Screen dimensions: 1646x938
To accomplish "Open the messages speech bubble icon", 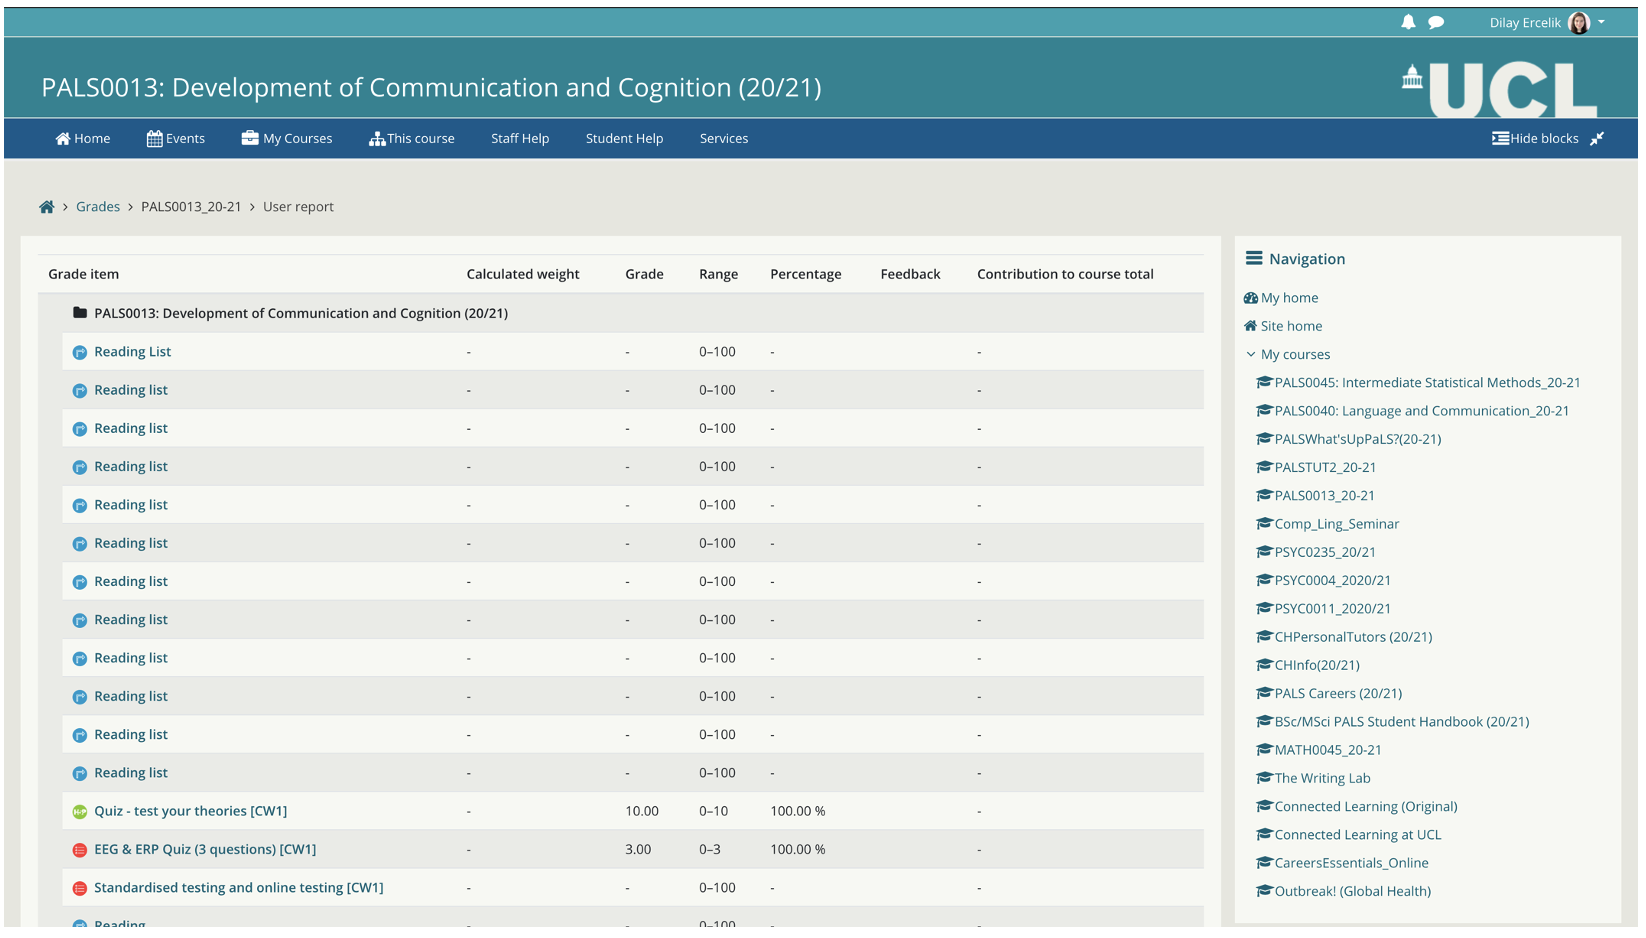I will [1436, 22].
